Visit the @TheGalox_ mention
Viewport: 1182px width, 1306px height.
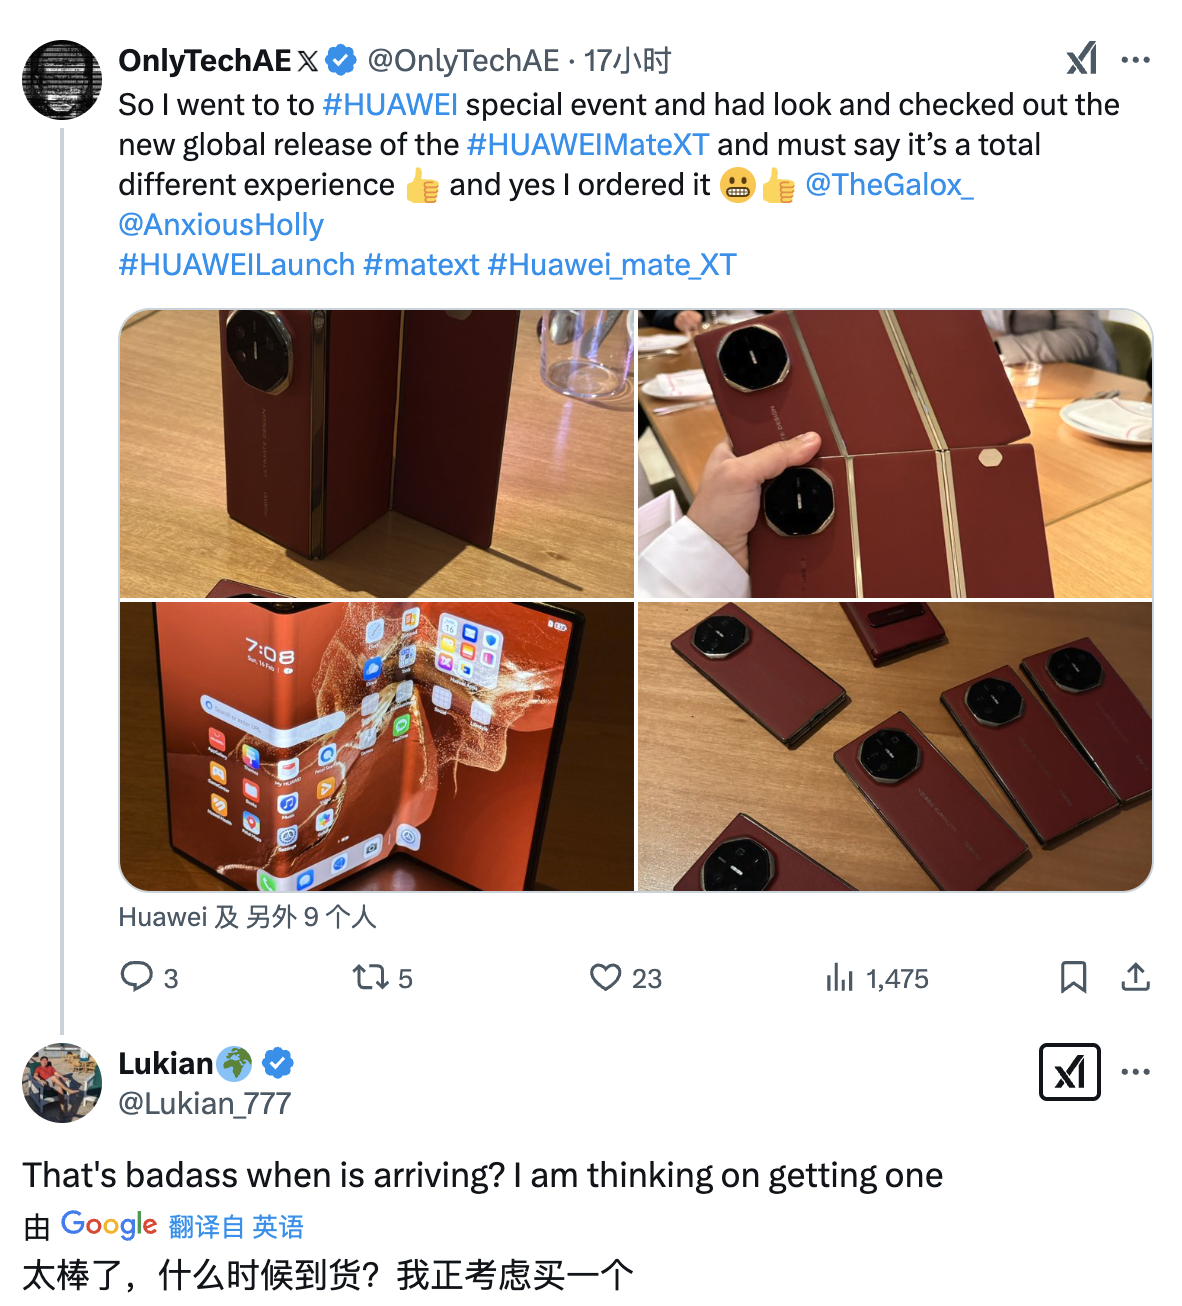pos(889,185)
